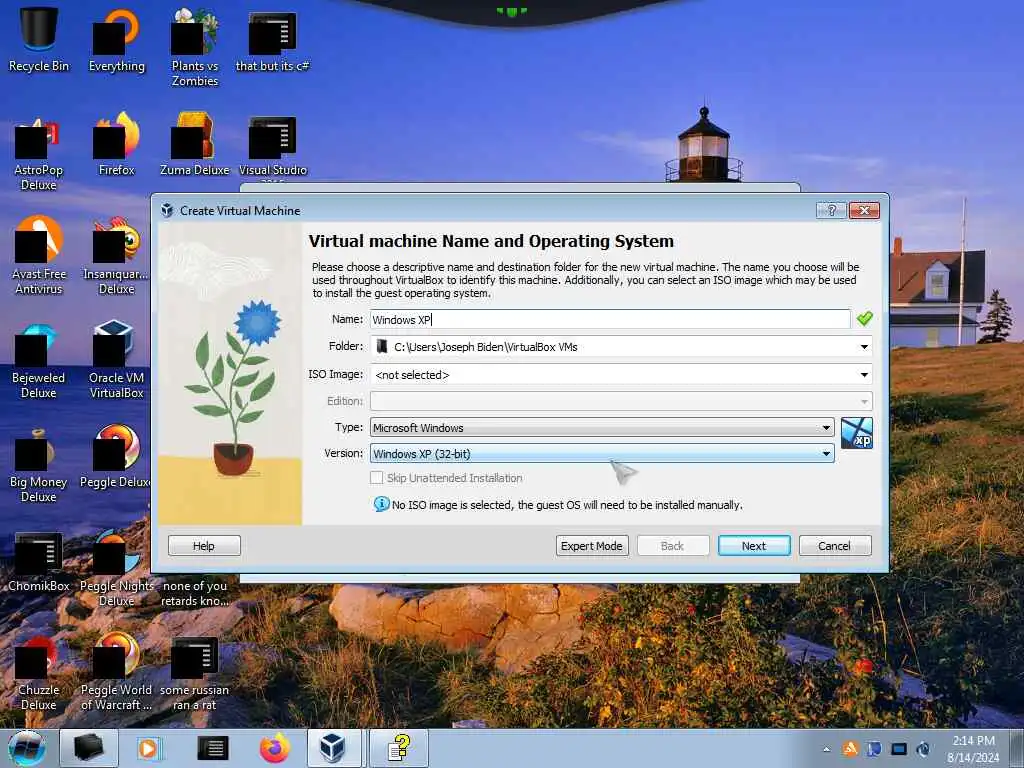1024x768 pixels.
Task: Click the Windows Start orb
Action: pos(27,748)
